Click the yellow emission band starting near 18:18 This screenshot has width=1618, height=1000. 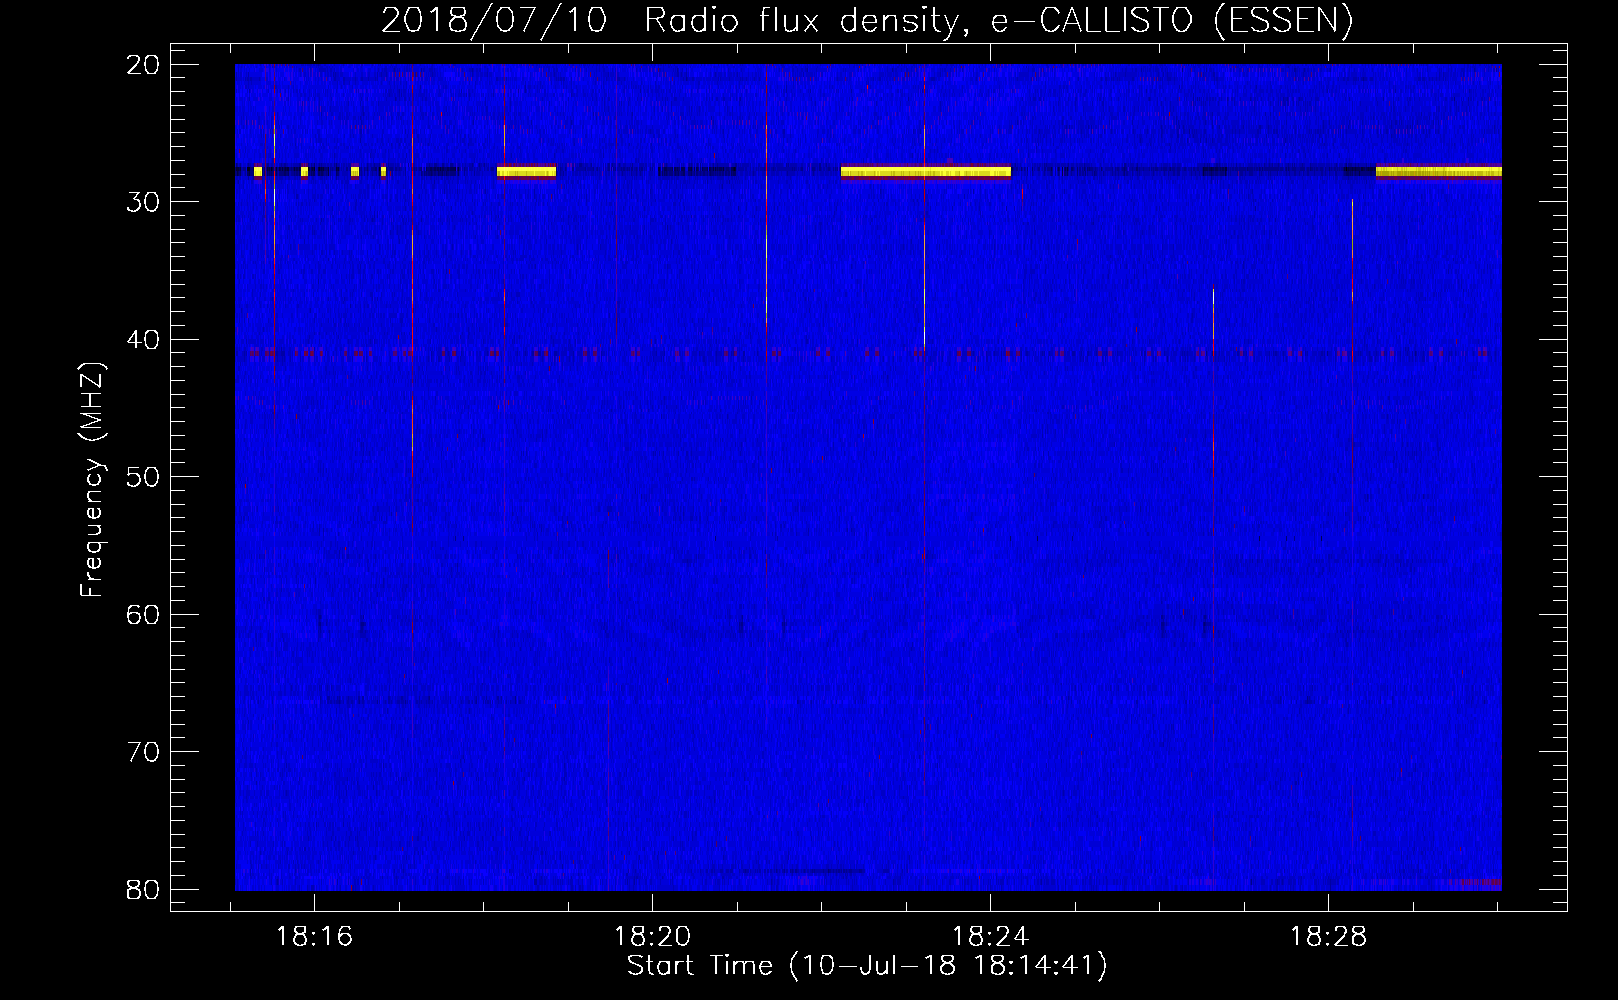526,172
